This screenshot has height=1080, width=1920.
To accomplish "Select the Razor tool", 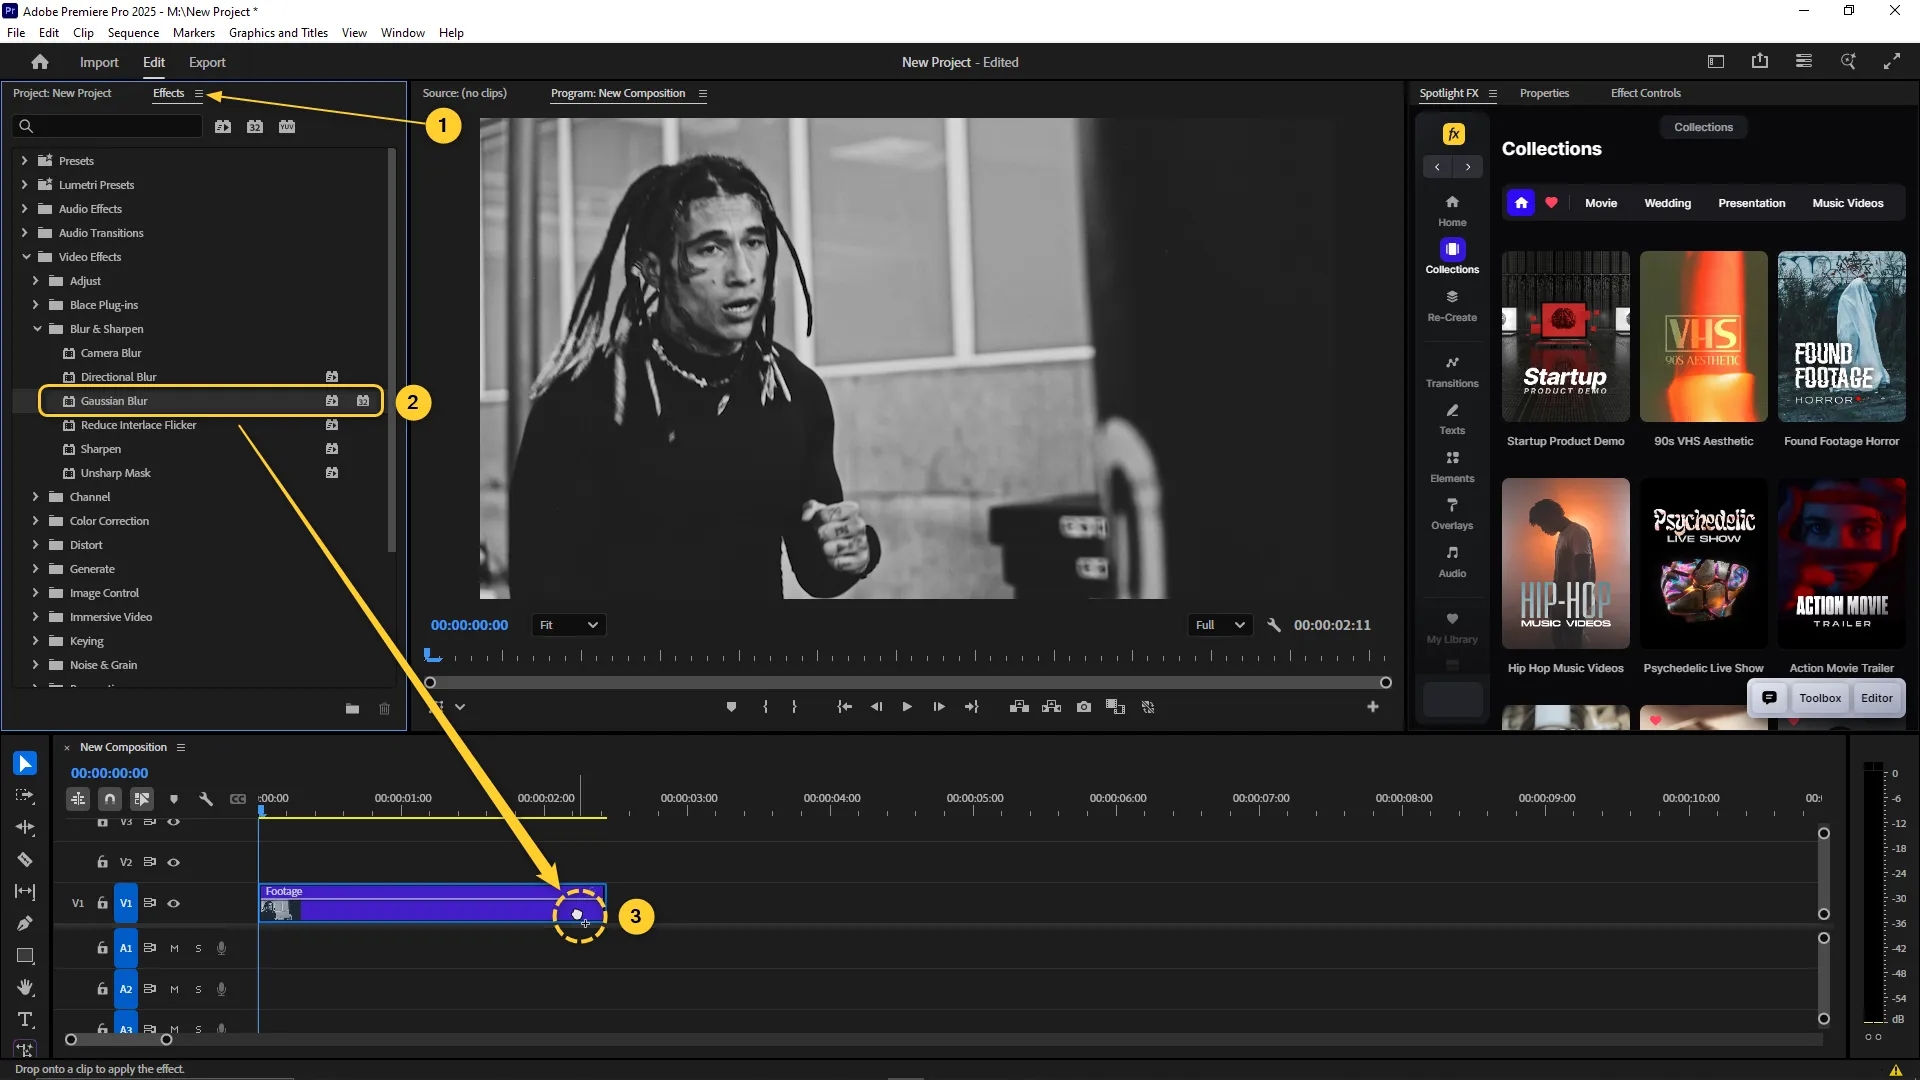I will pos(25,860).
